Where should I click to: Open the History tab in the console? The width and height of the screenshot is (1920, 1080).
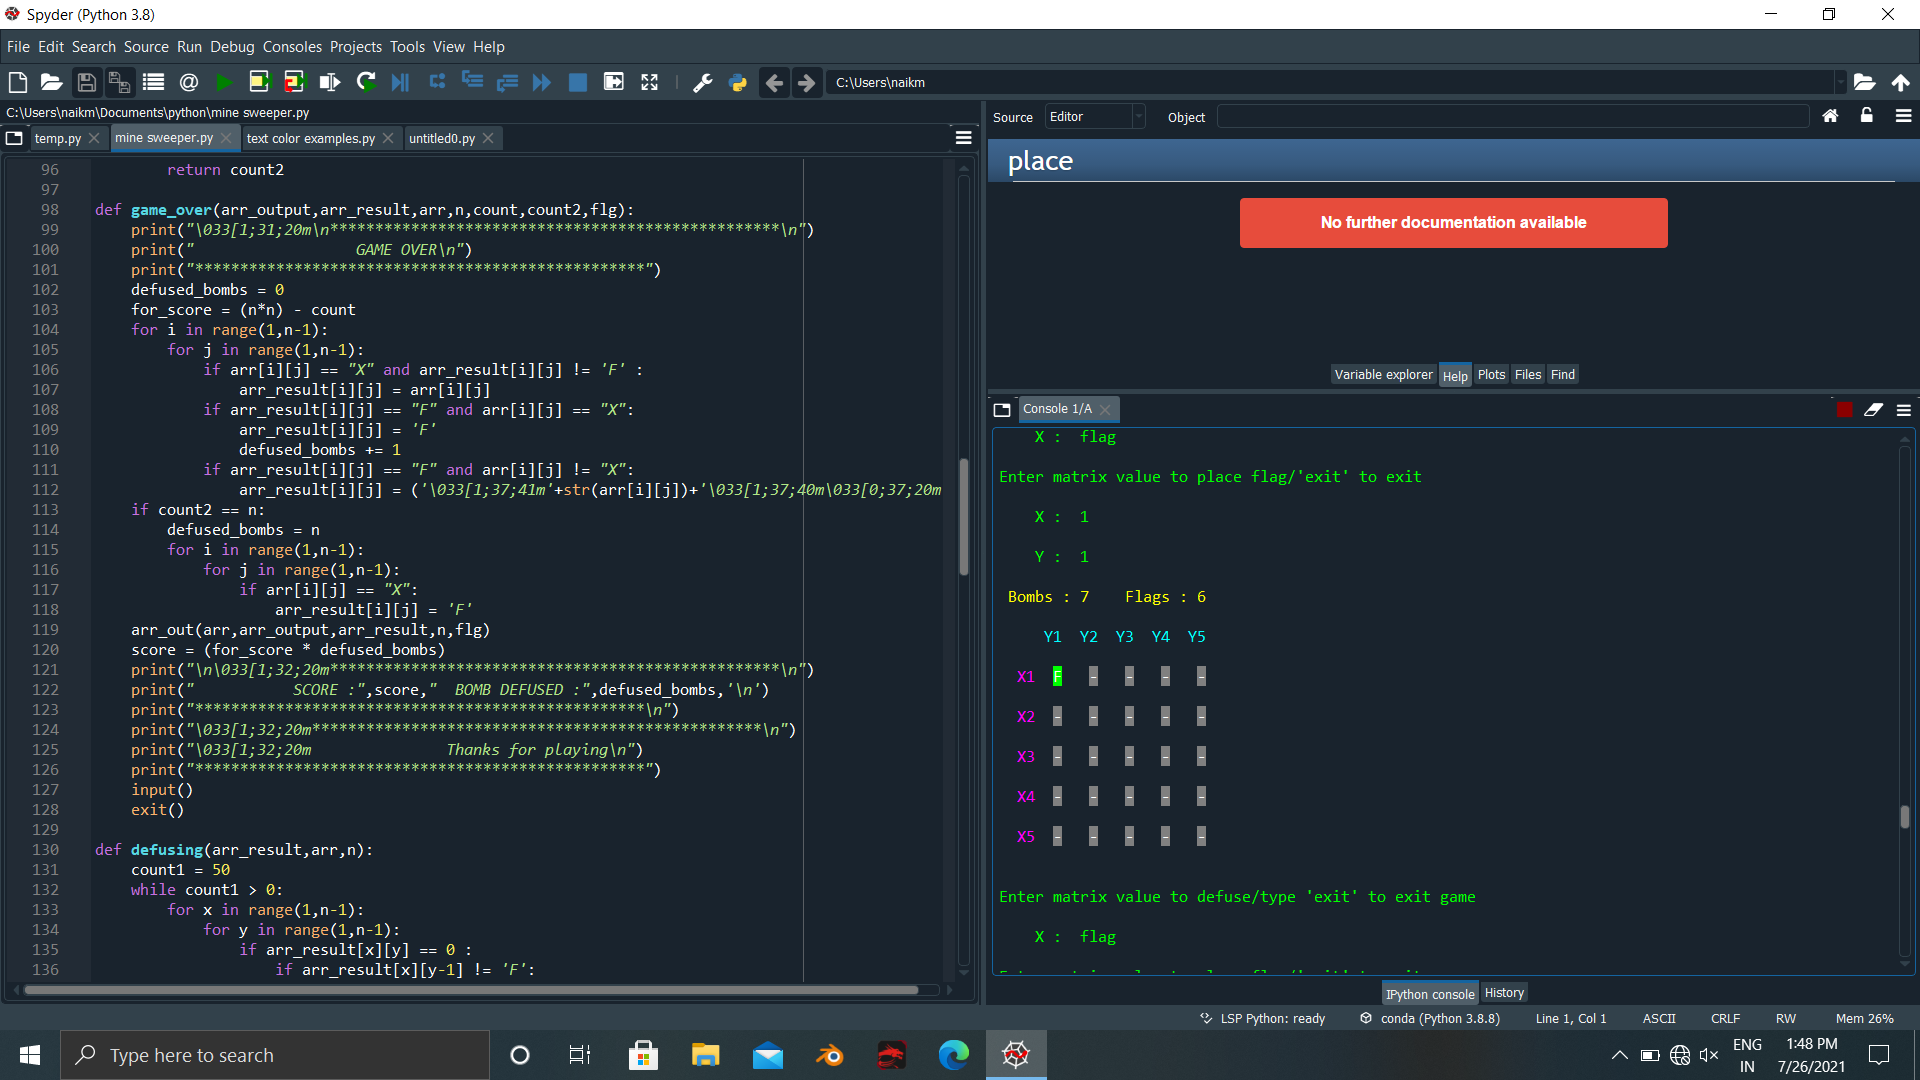[1504, 992]
